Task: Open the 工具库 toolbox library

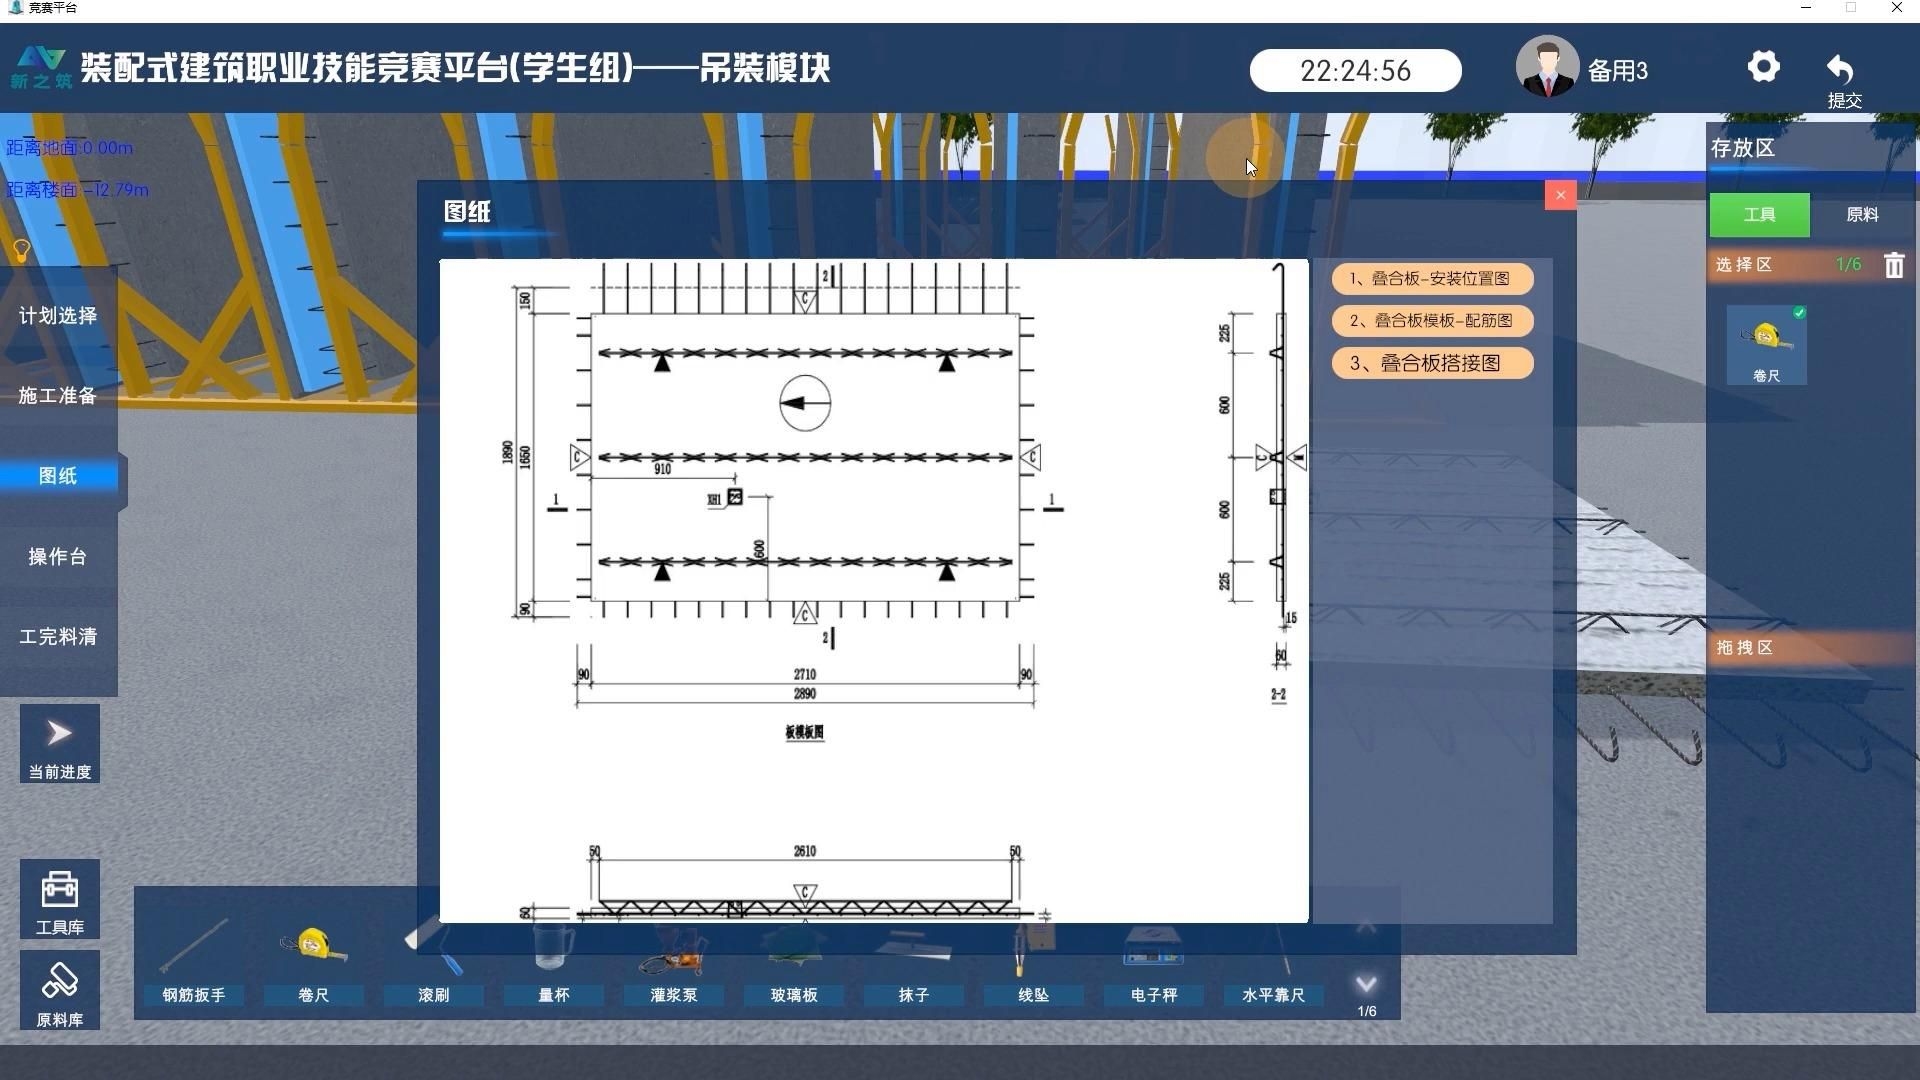Action: (x=59, y=900)
